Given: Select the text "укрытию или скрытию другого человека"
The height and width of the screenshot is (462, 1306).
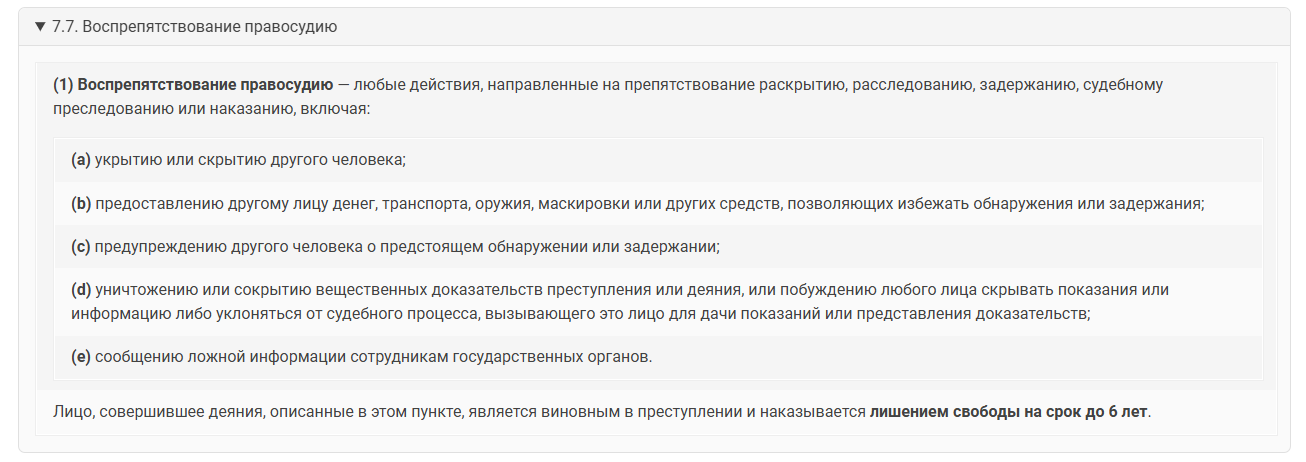Looking at the screenshot, I should tap(249, 159).
